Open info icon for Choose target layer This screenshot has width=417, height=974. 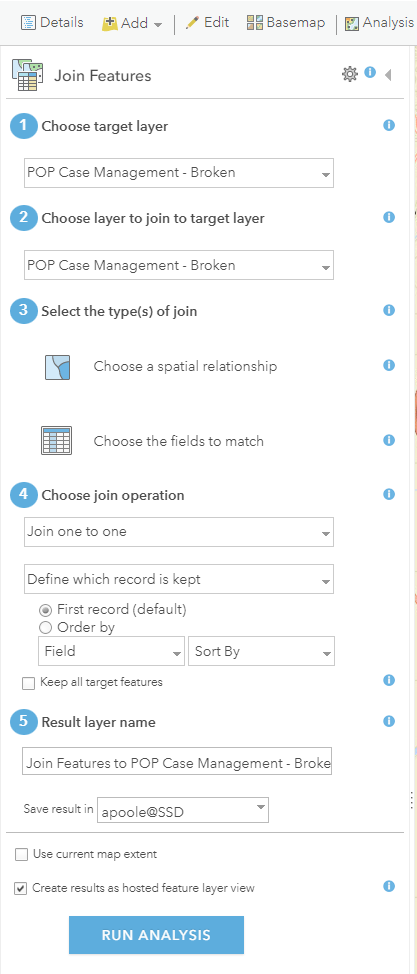[389, 125]
